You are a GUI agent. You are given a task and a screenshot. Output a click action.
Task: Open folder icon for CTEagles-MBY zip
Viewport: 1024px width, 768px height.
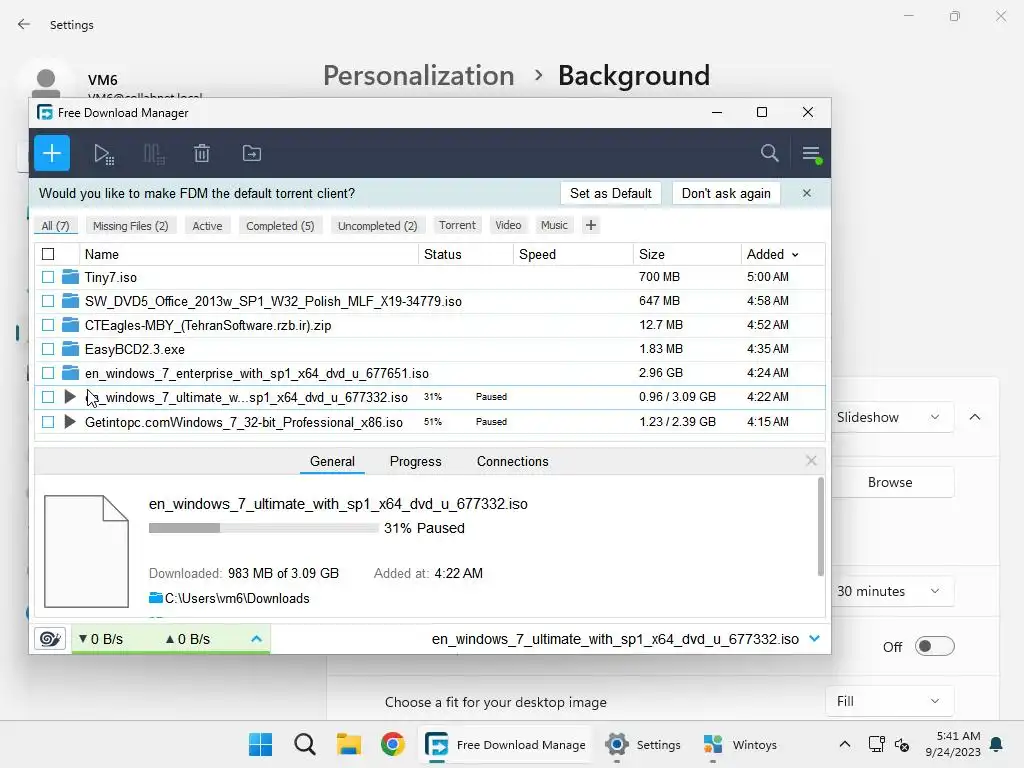tap(70, 325)
